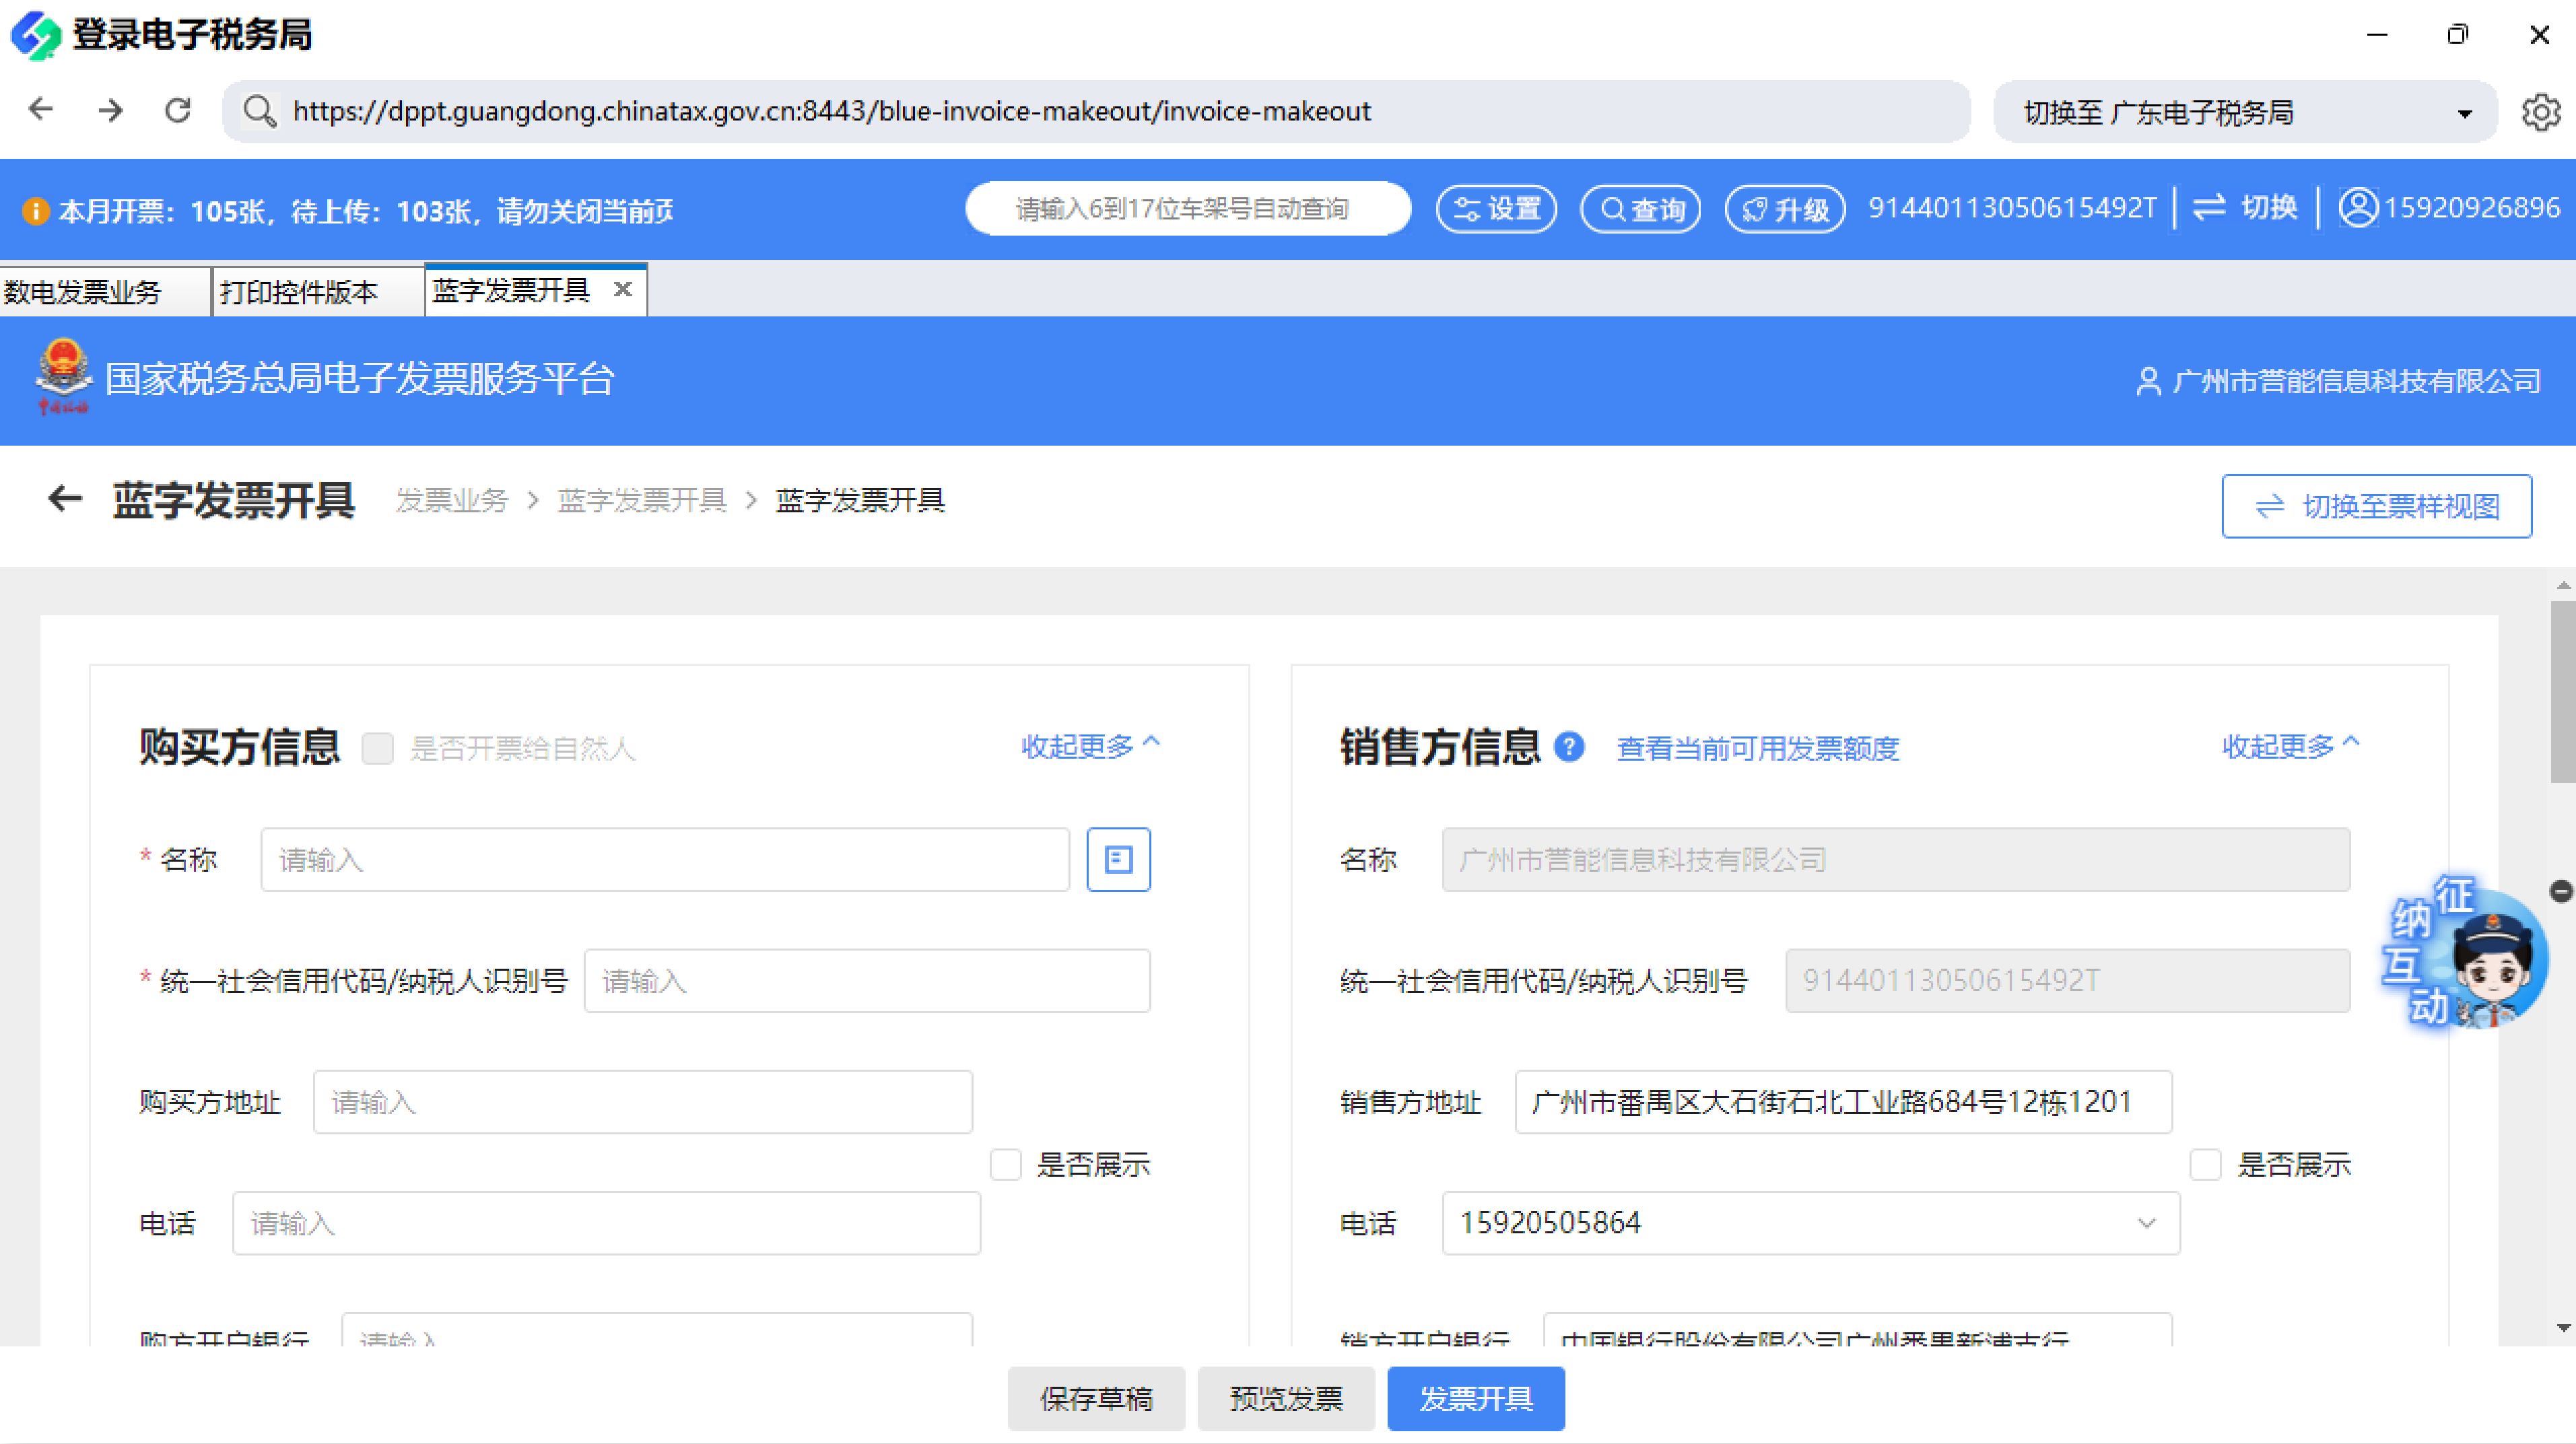2576x1444 pixels.
Task: Click the 查询 query button
Action: (x=1641, y=209)
